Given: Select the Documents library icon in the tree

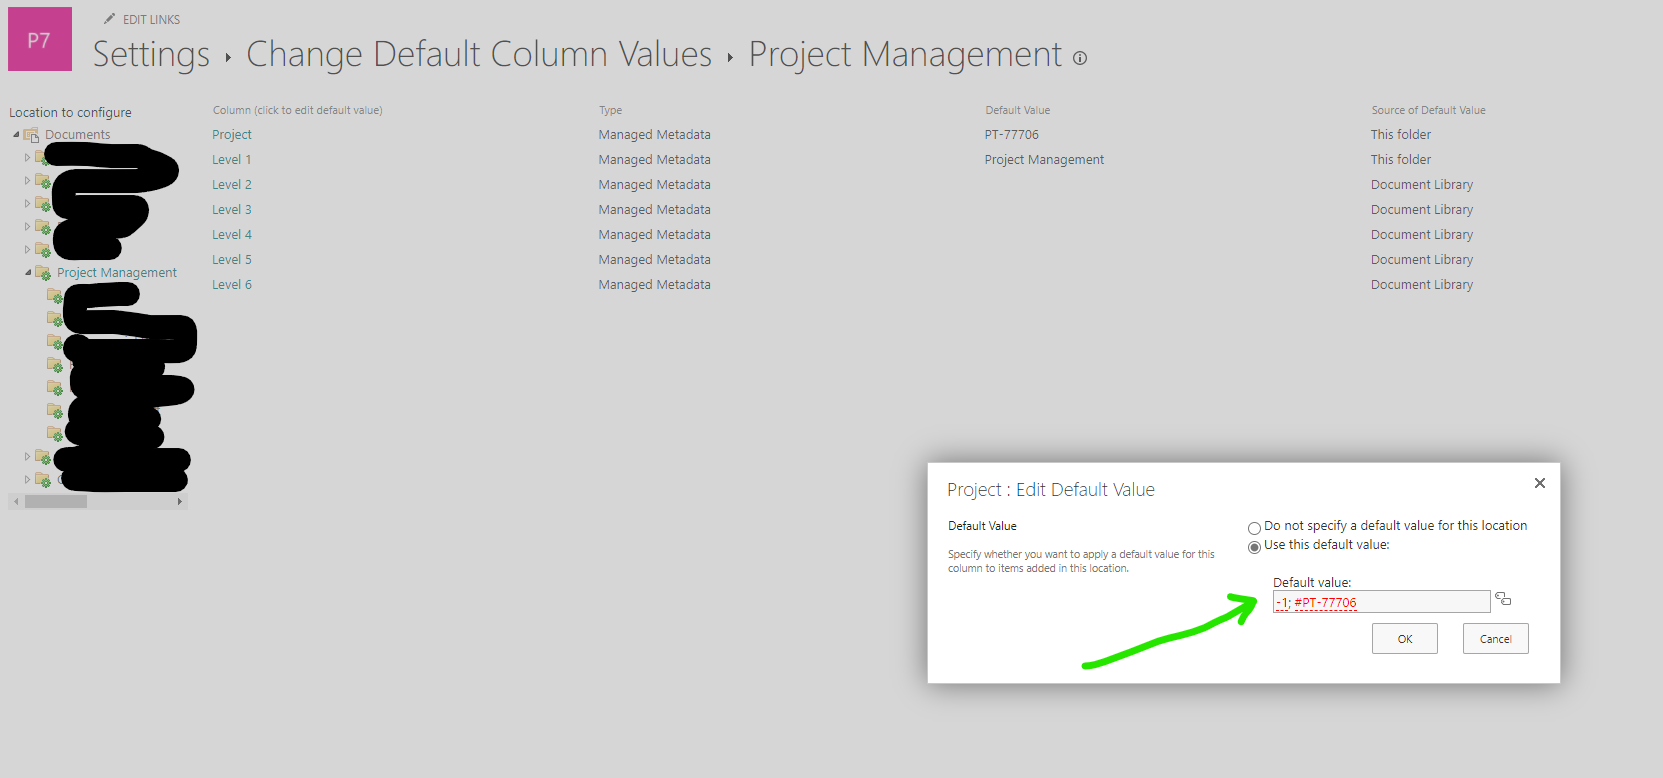Looking at the screenshot, I should (33, 133).
